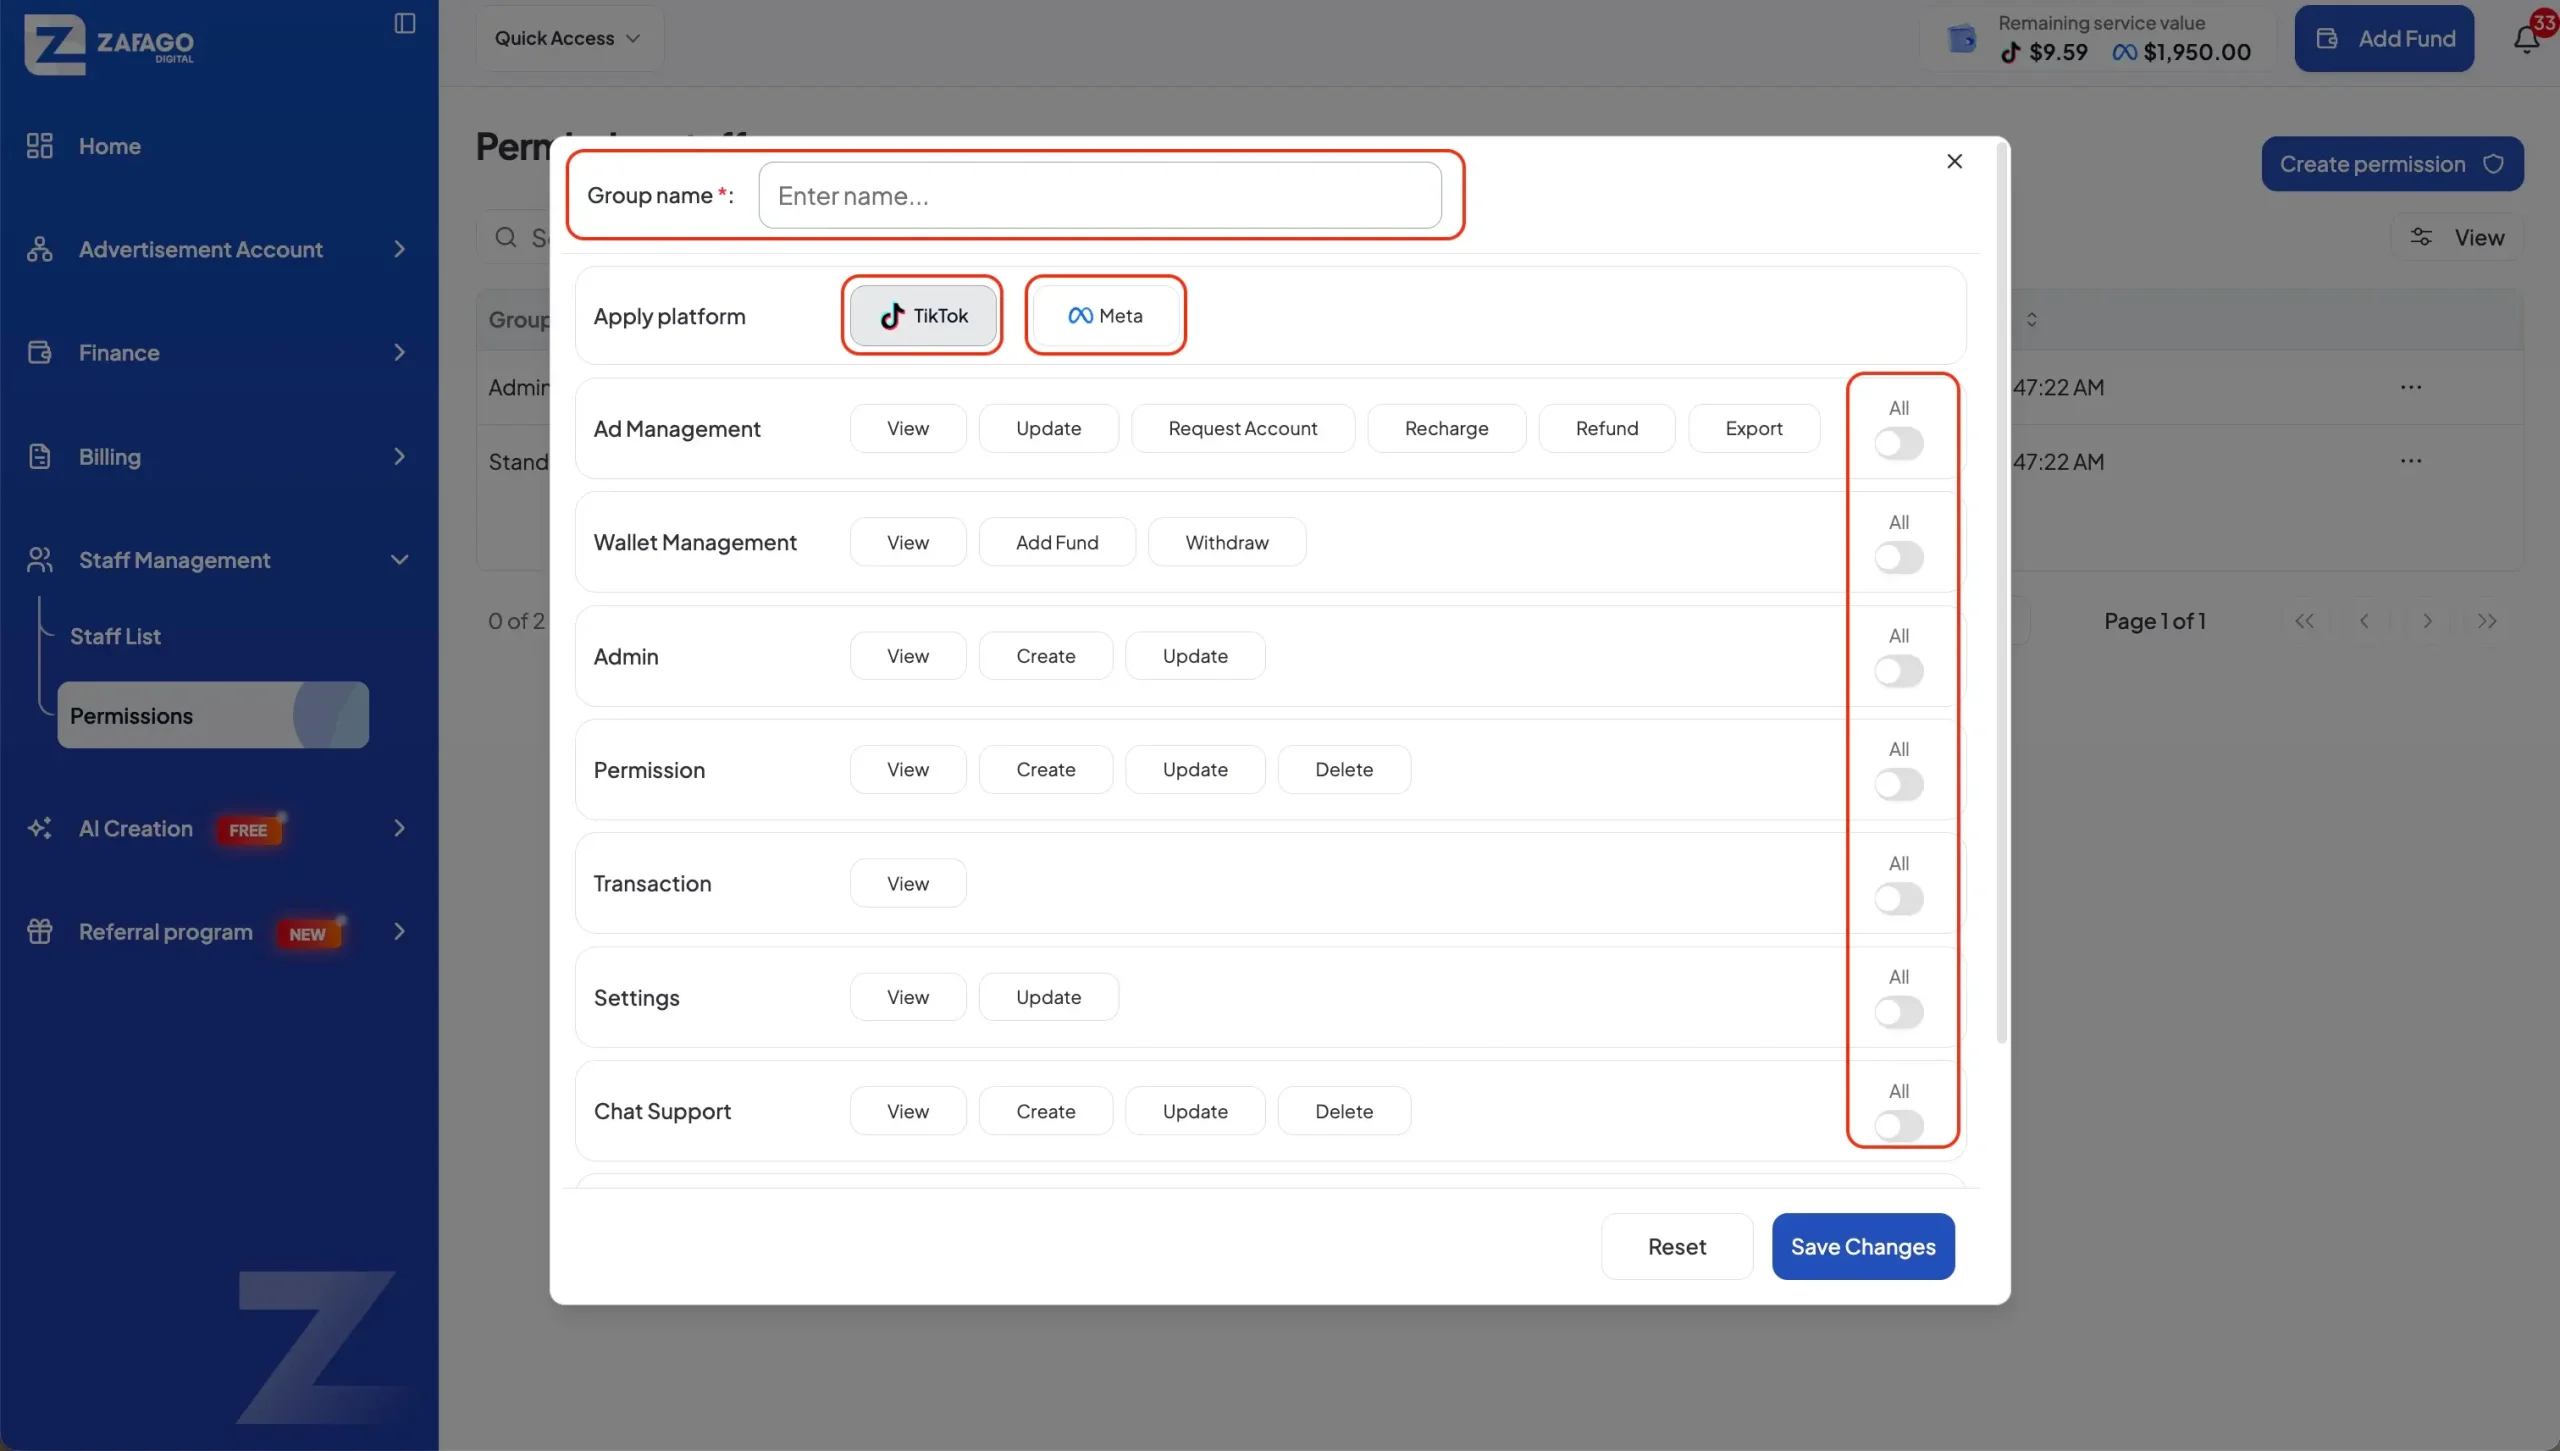This screenshot has width=2560, height=1451.
Task: Expand the Finance menu chevron
Action: click(x=399, y=352)
